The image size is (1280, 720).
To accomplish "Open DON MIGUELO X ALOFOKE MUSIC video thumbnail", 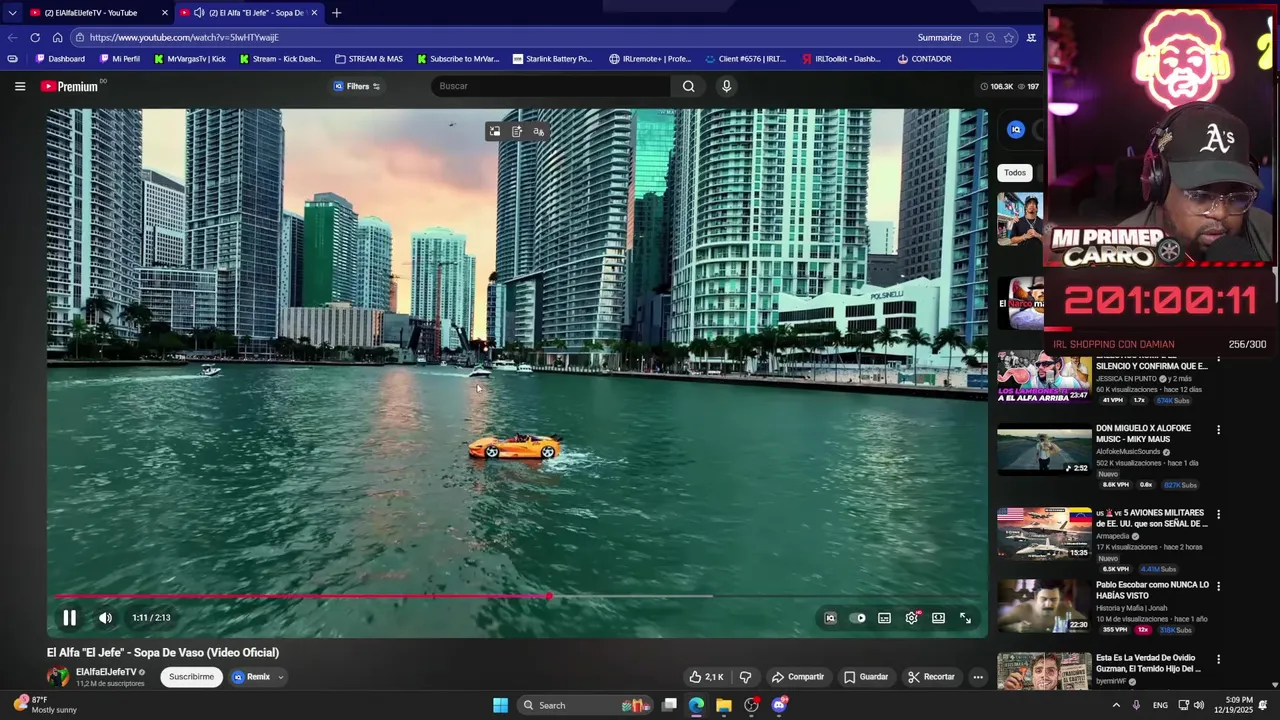I will tap(1044, 450).
